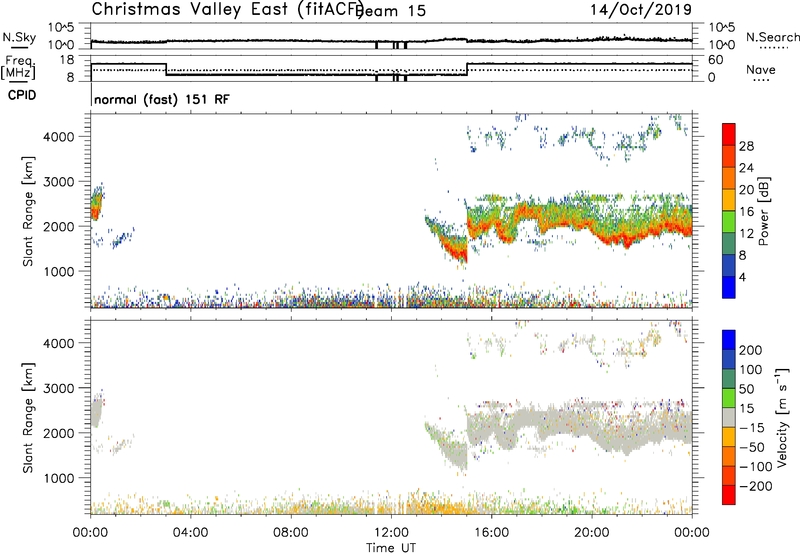Click the 04:00 time tick label
This screenshot has height=554, width=800.
[190, 533]
